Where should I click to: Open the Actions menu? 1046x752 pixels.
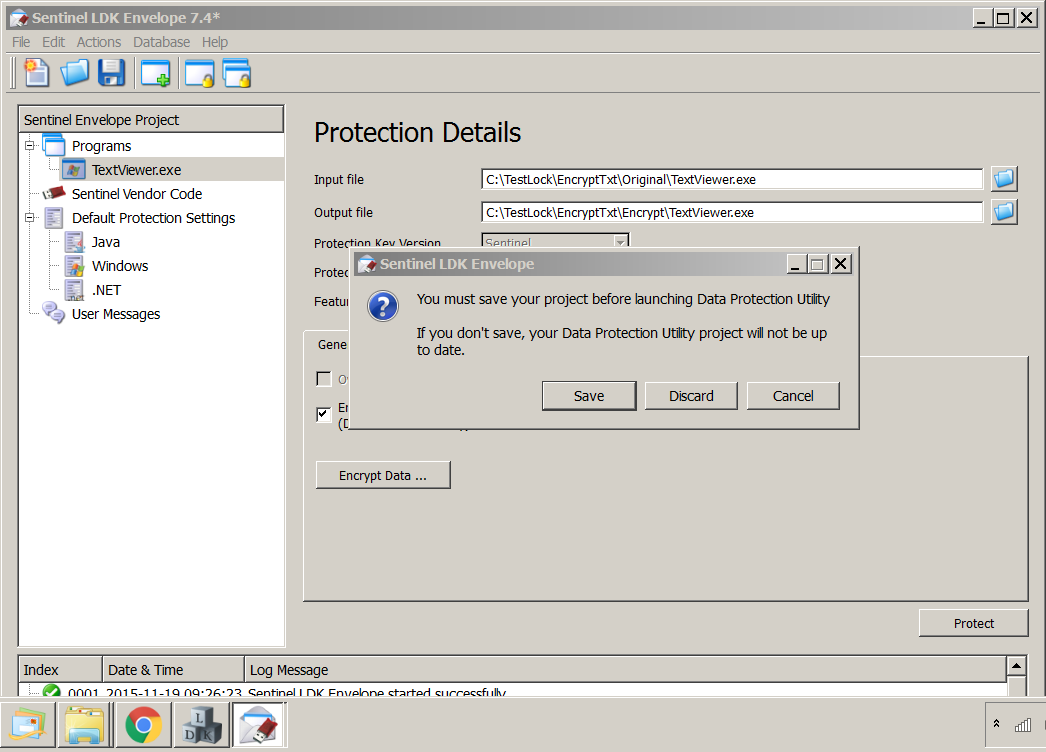pyautogui.click(x=98, y=41)
